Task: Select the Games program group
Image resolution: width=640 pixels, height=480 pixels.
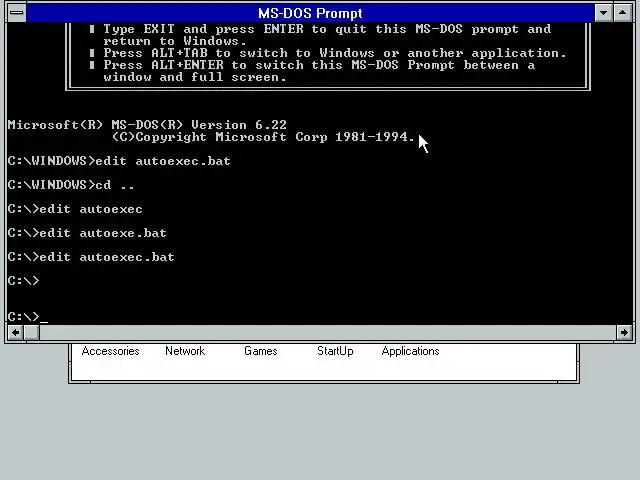Action: pyautogui.click(x=260, y=351)
